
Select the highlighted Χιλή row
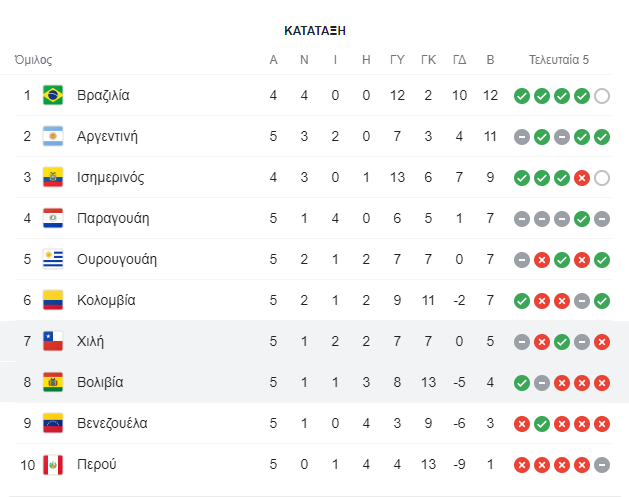pos(314,341)
